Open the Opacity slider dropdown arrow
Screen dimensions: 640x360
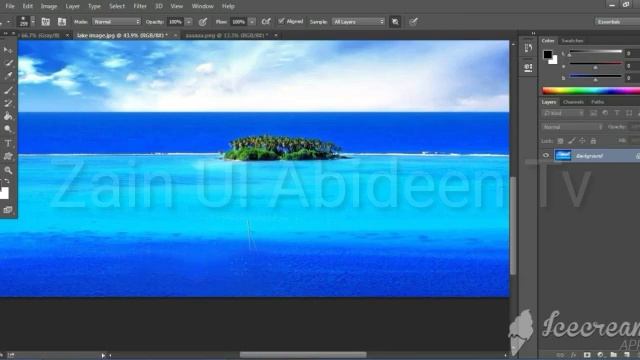click(x=189, y=22)
